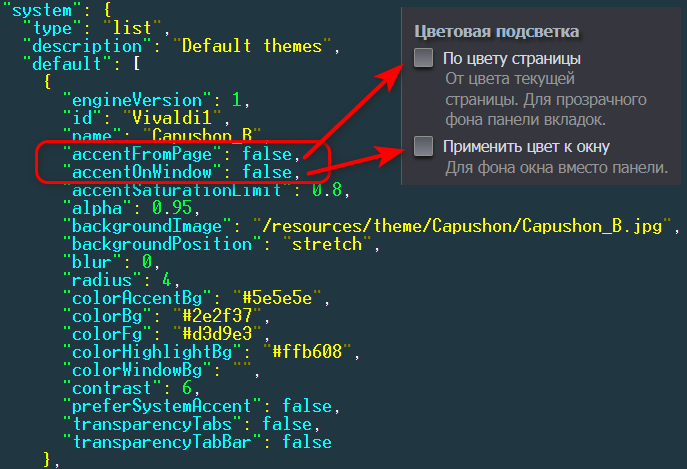Click the "system" key in JSON
Screen dimensions: 687x469
42,10
